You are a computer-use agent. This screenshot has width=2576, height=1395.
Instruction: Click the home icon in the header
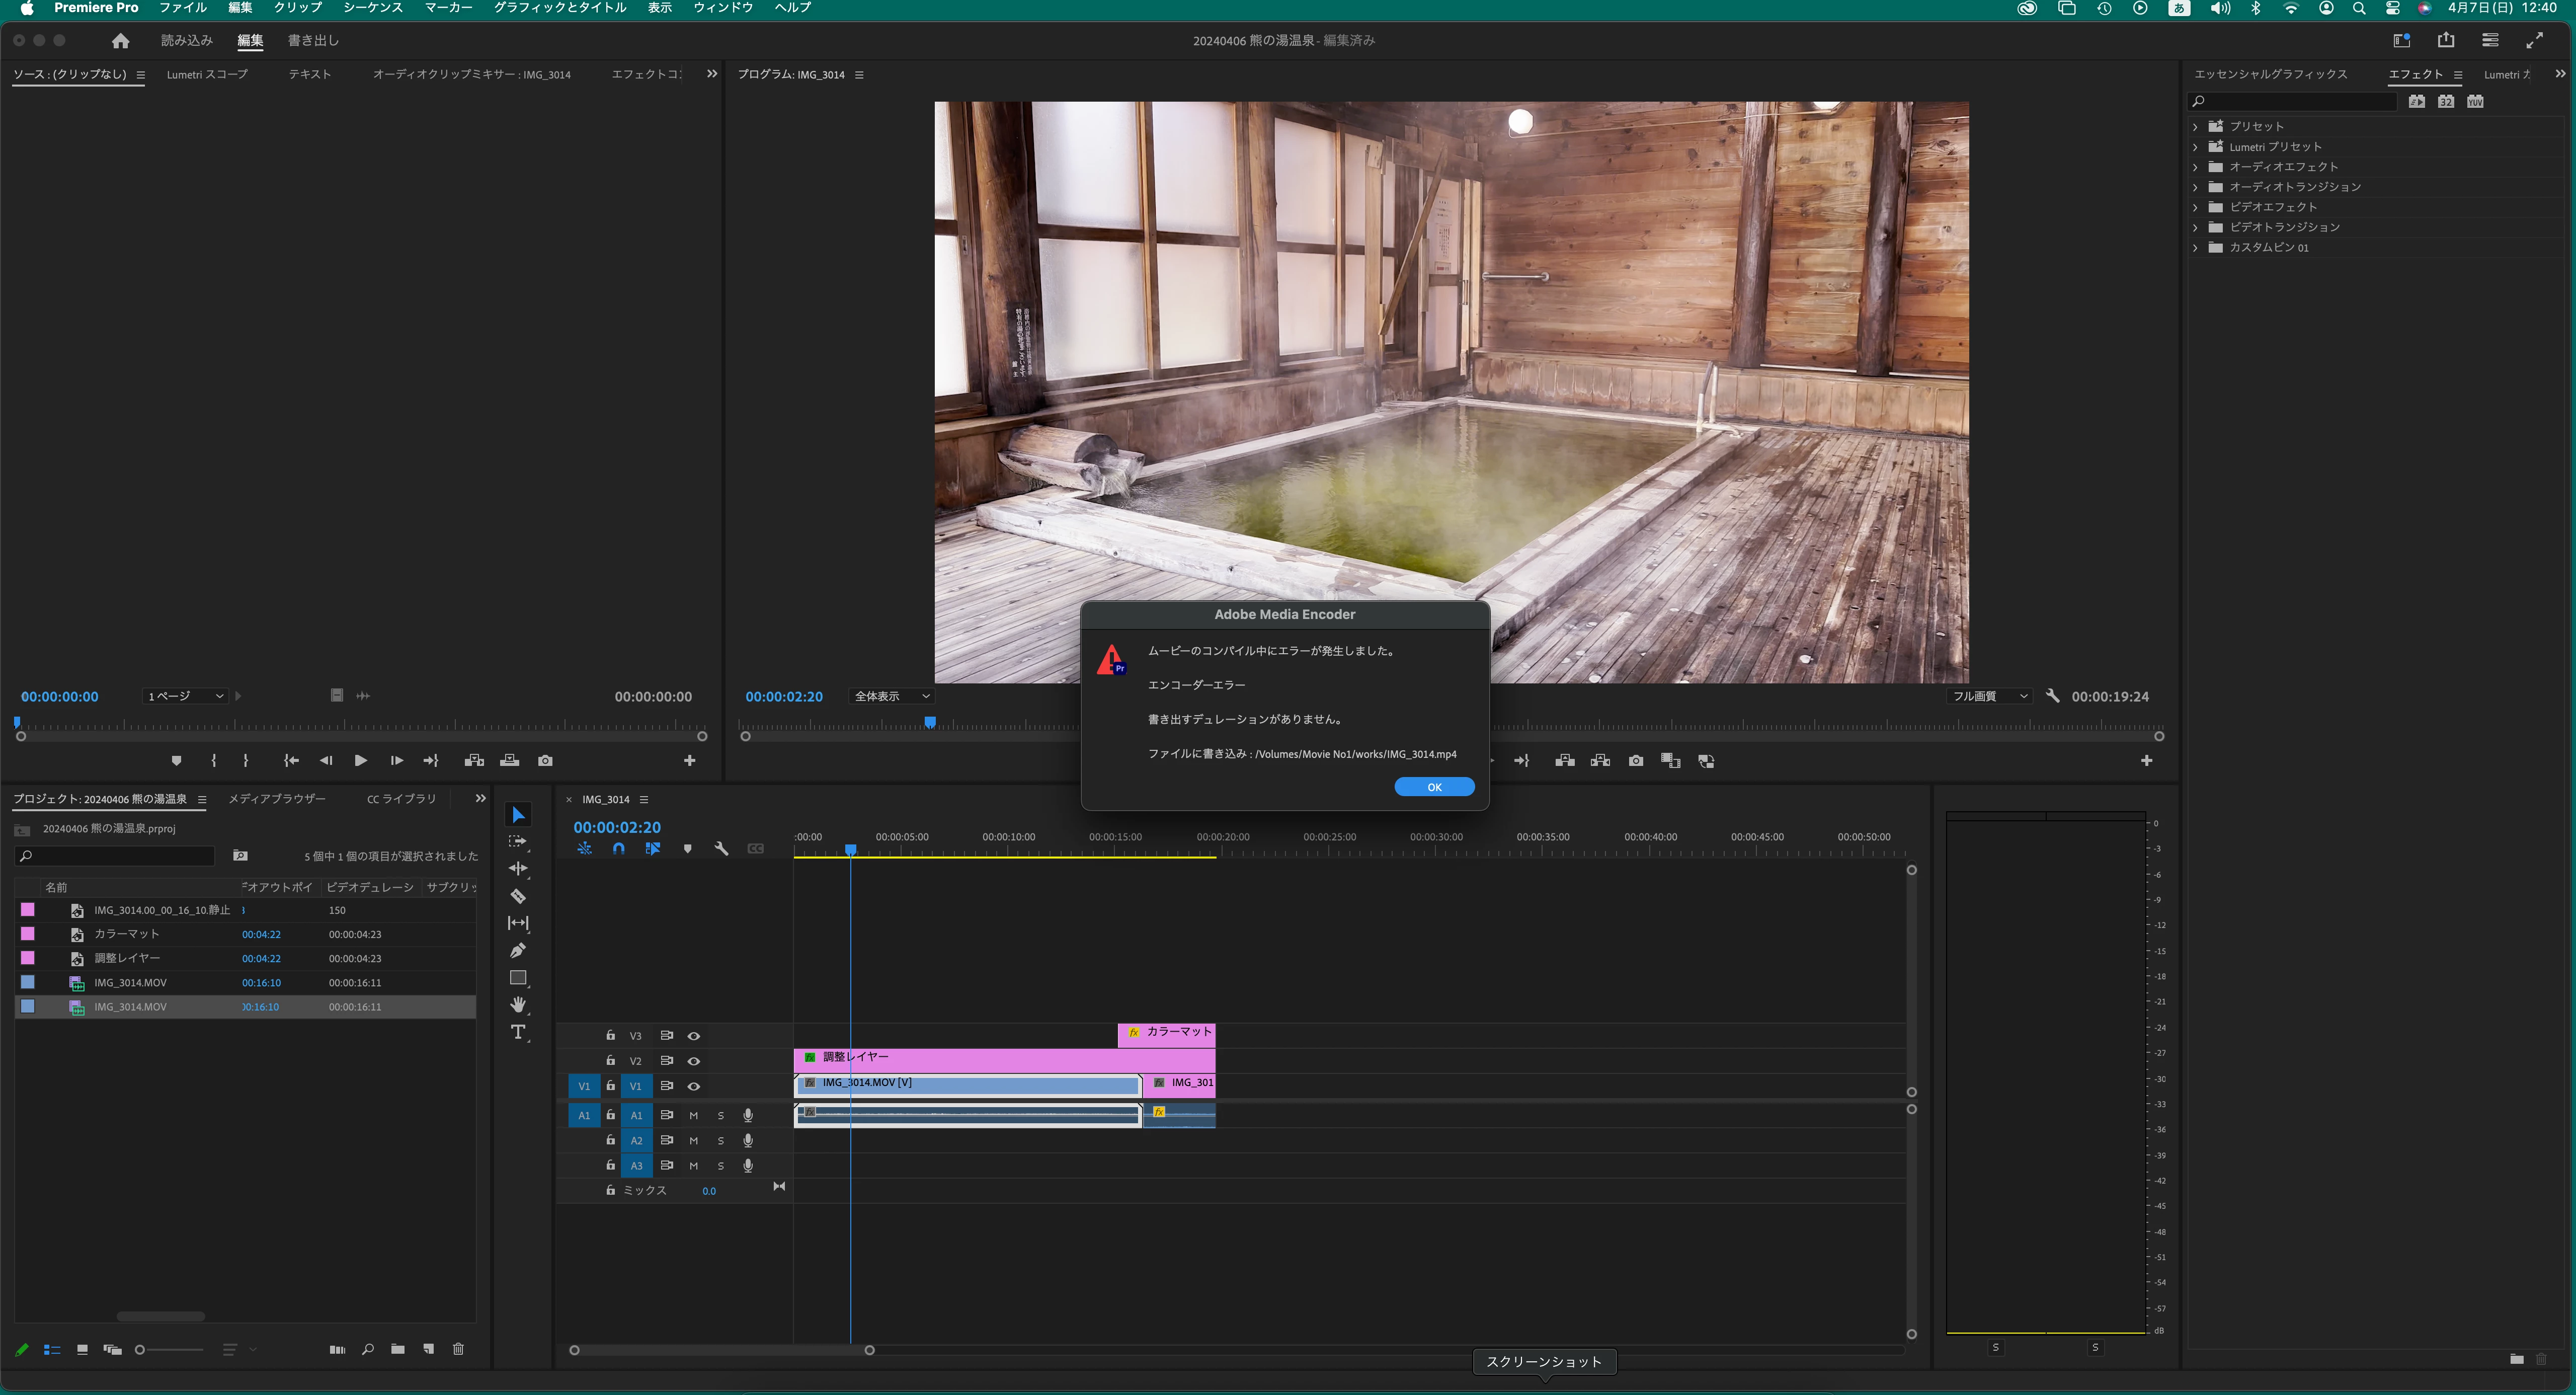pyautogui.click(x=120, y=41)
